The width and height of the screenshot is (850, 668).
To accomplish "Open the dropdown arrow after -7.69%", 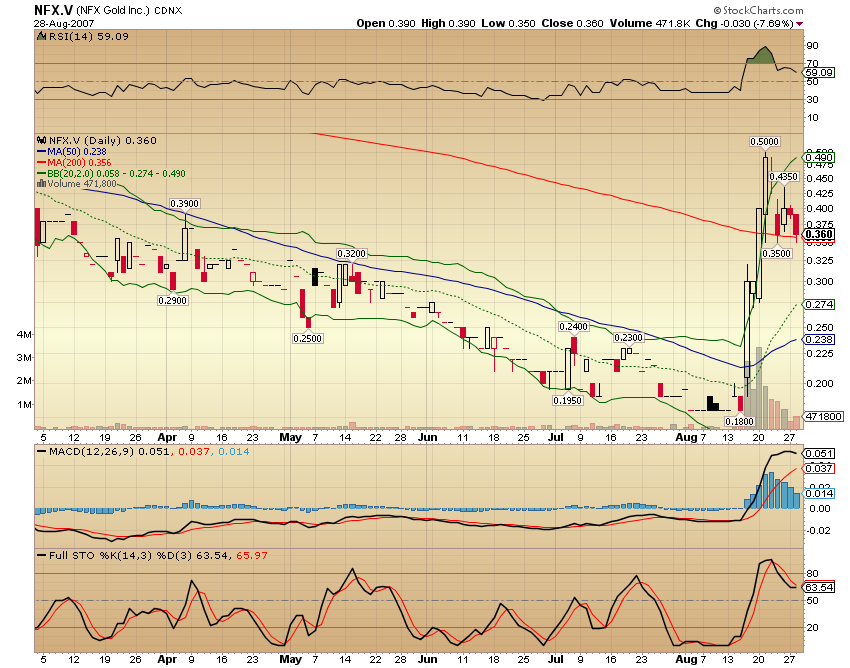I will (800, 23).
